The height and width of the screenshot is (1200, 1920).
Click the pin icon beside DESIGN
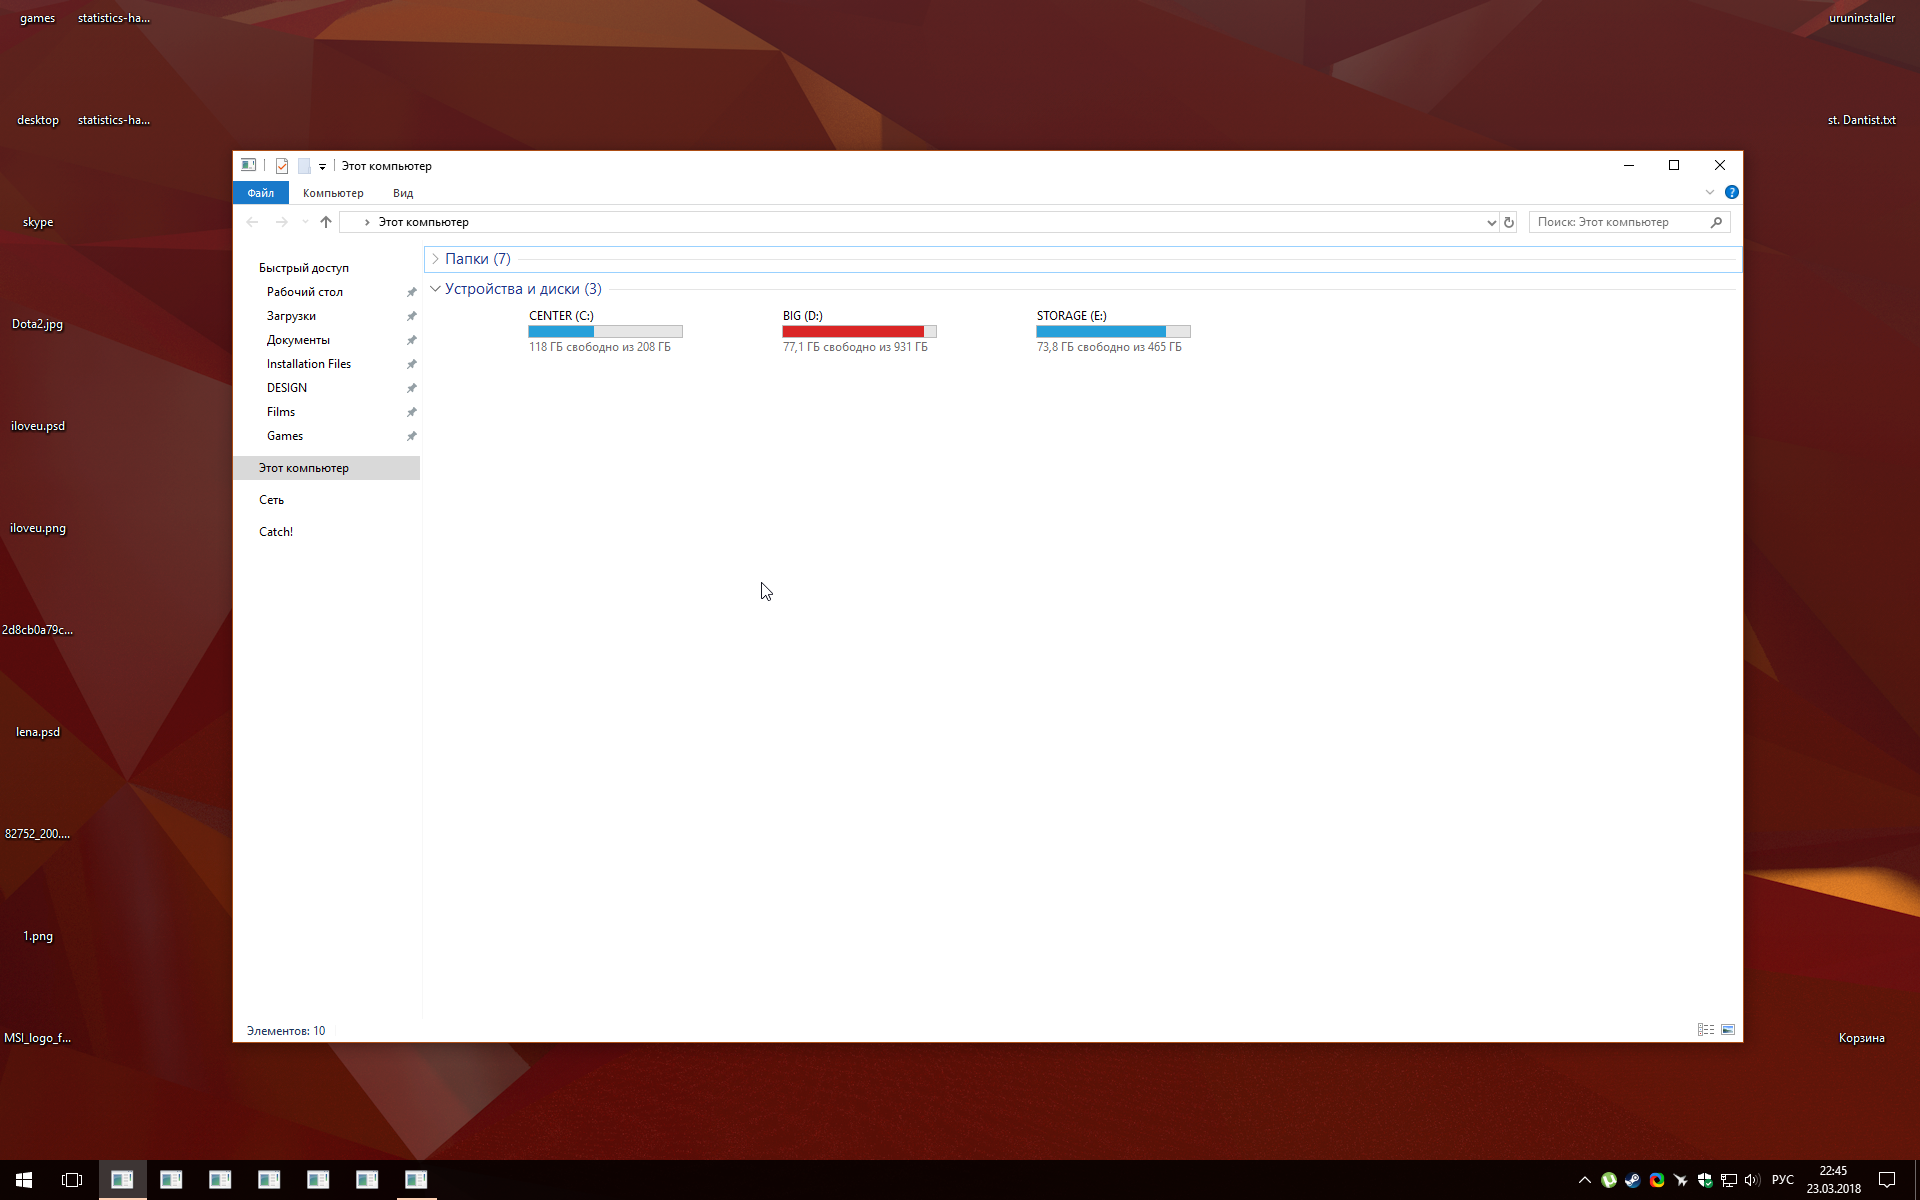coord(411,388)
